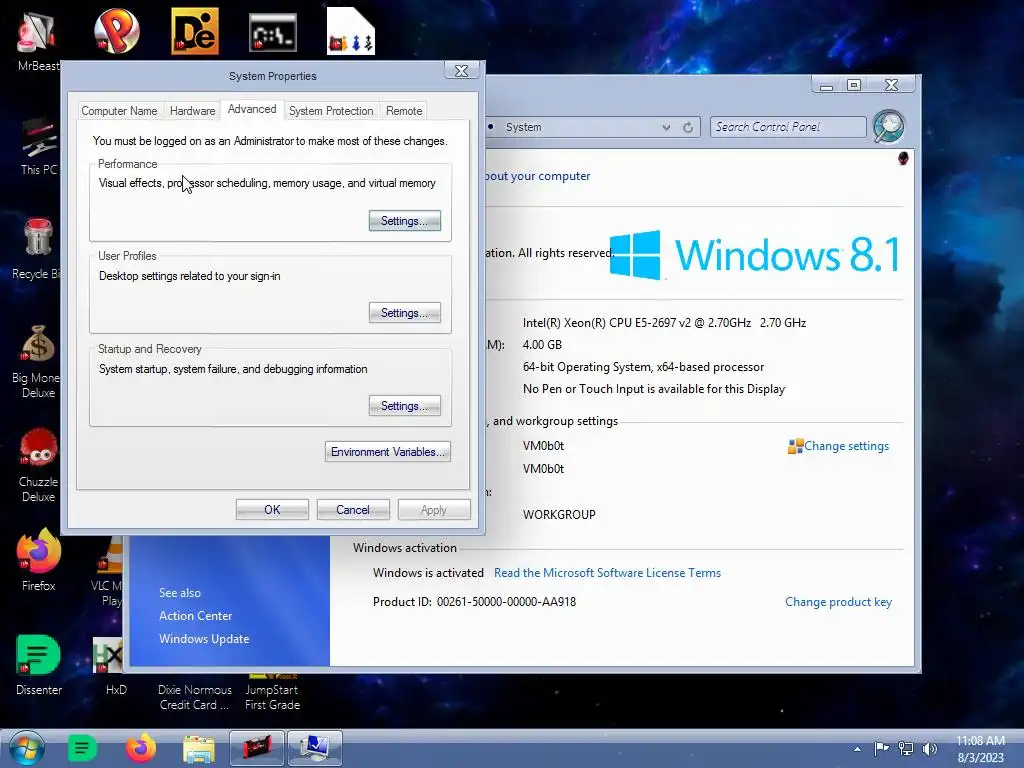The width and height of the screenshot is (1024, 768).
Task: Open the command prompt desktop shortcut
Action: coord(273,31)
